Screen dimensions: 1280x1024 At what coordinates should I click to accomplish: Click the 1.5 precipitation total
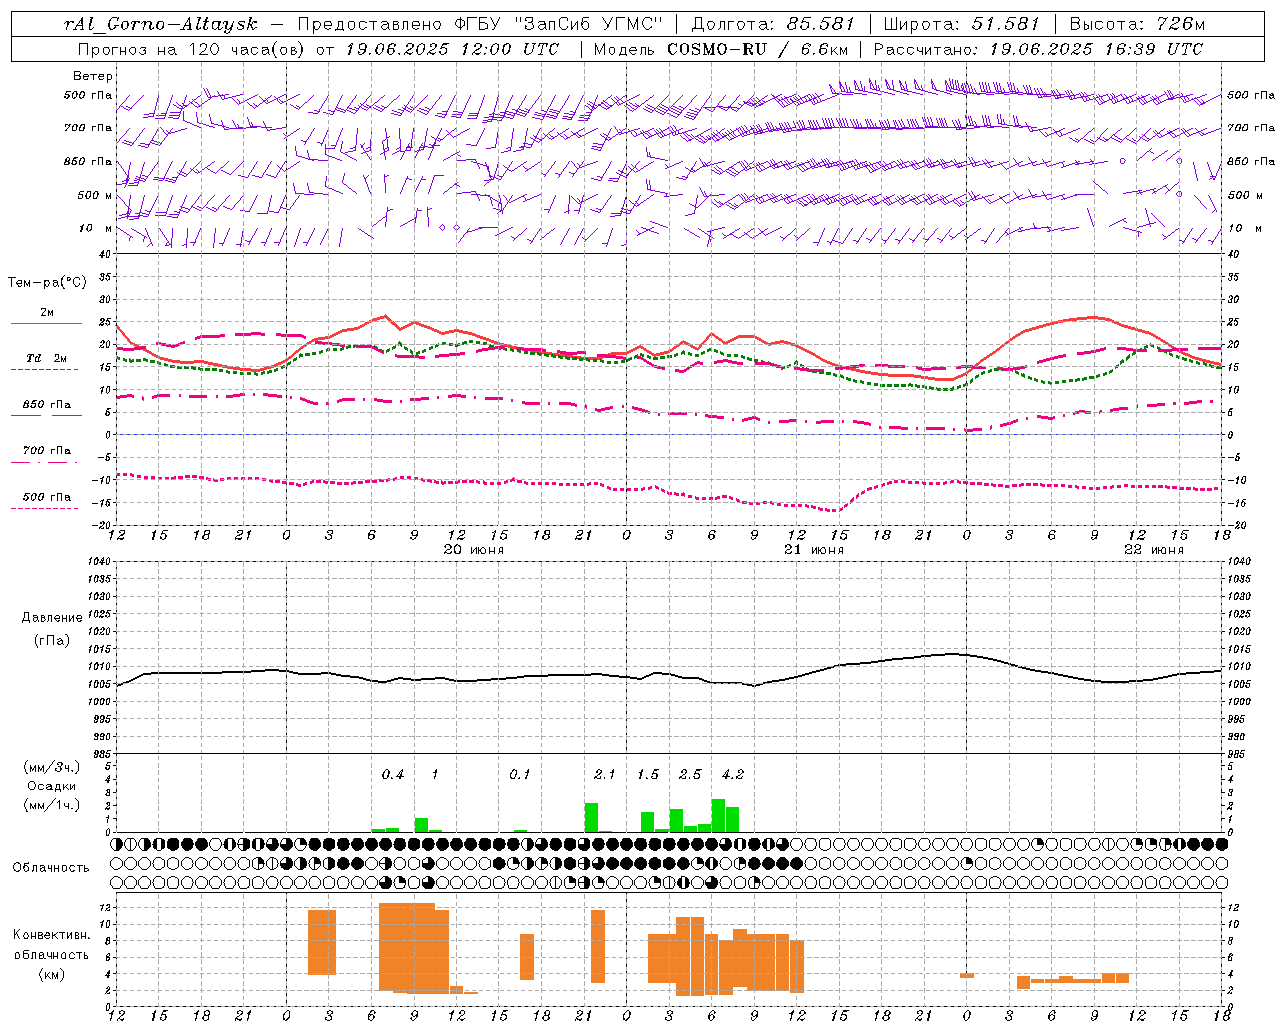[648, 775]
